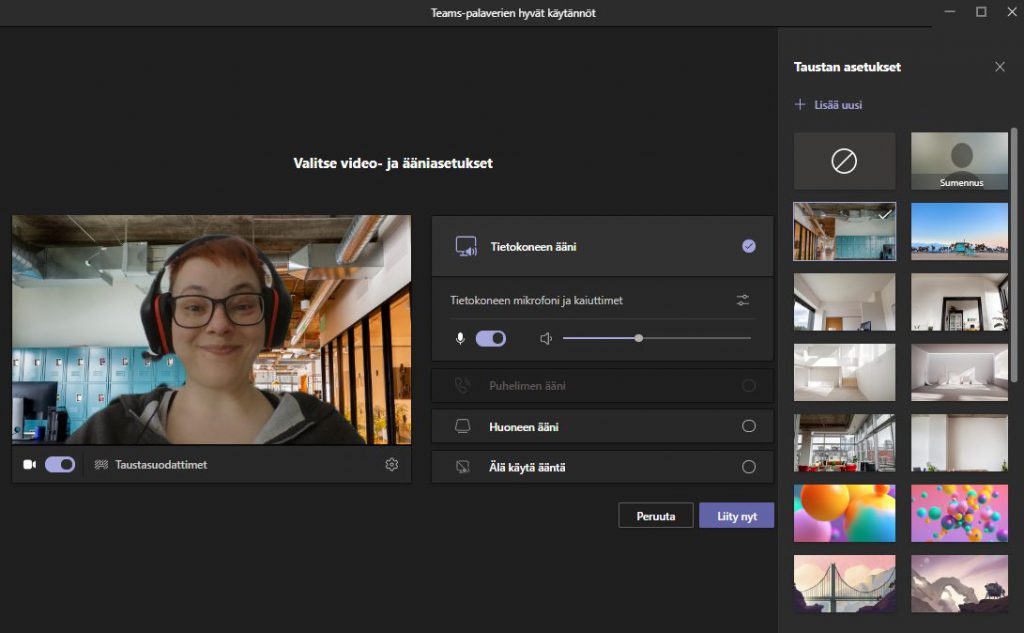1024x633 pixels.
Task: Open Taustasuodattimet background filters
Action: click(x=151, y=464)
